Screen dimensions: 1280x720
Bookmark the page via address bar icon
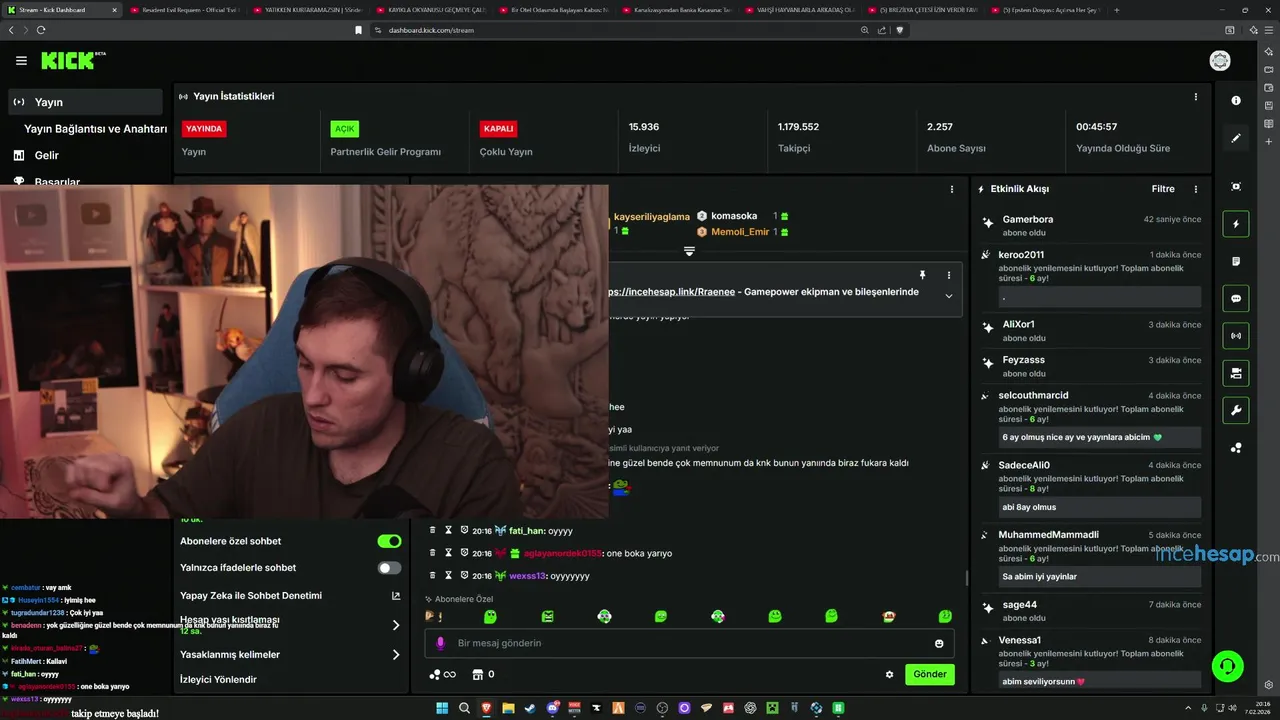tap(358, 30)
